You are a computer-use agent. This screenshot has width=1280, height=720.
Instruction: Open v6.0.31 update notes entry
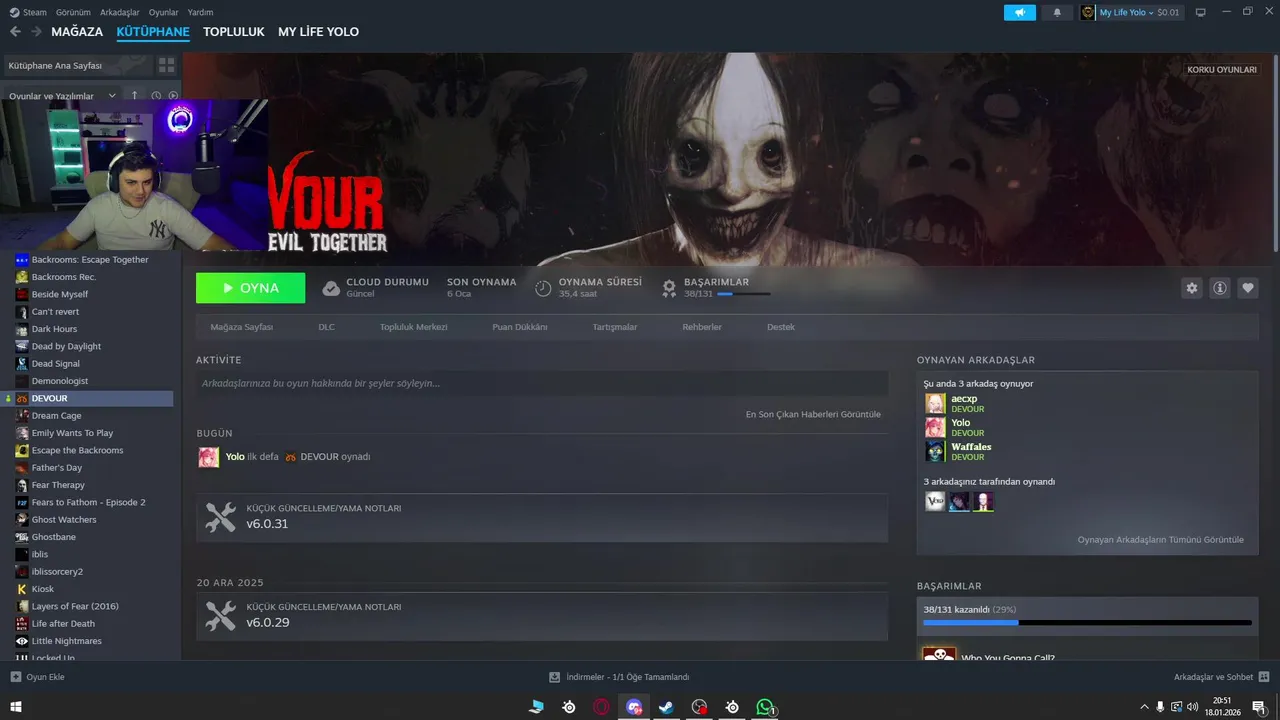[542, 517]
